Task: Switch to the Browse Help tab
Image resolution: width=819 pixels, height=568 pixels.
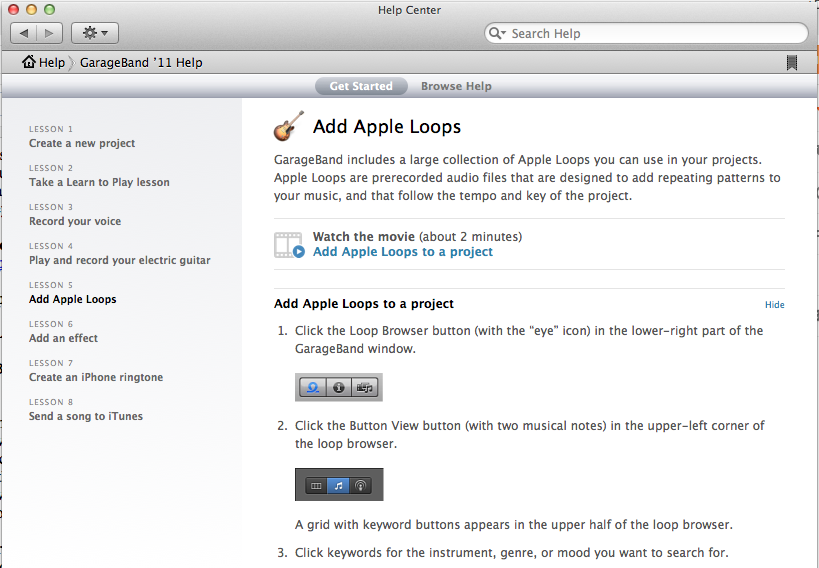Action: (456, 86)
